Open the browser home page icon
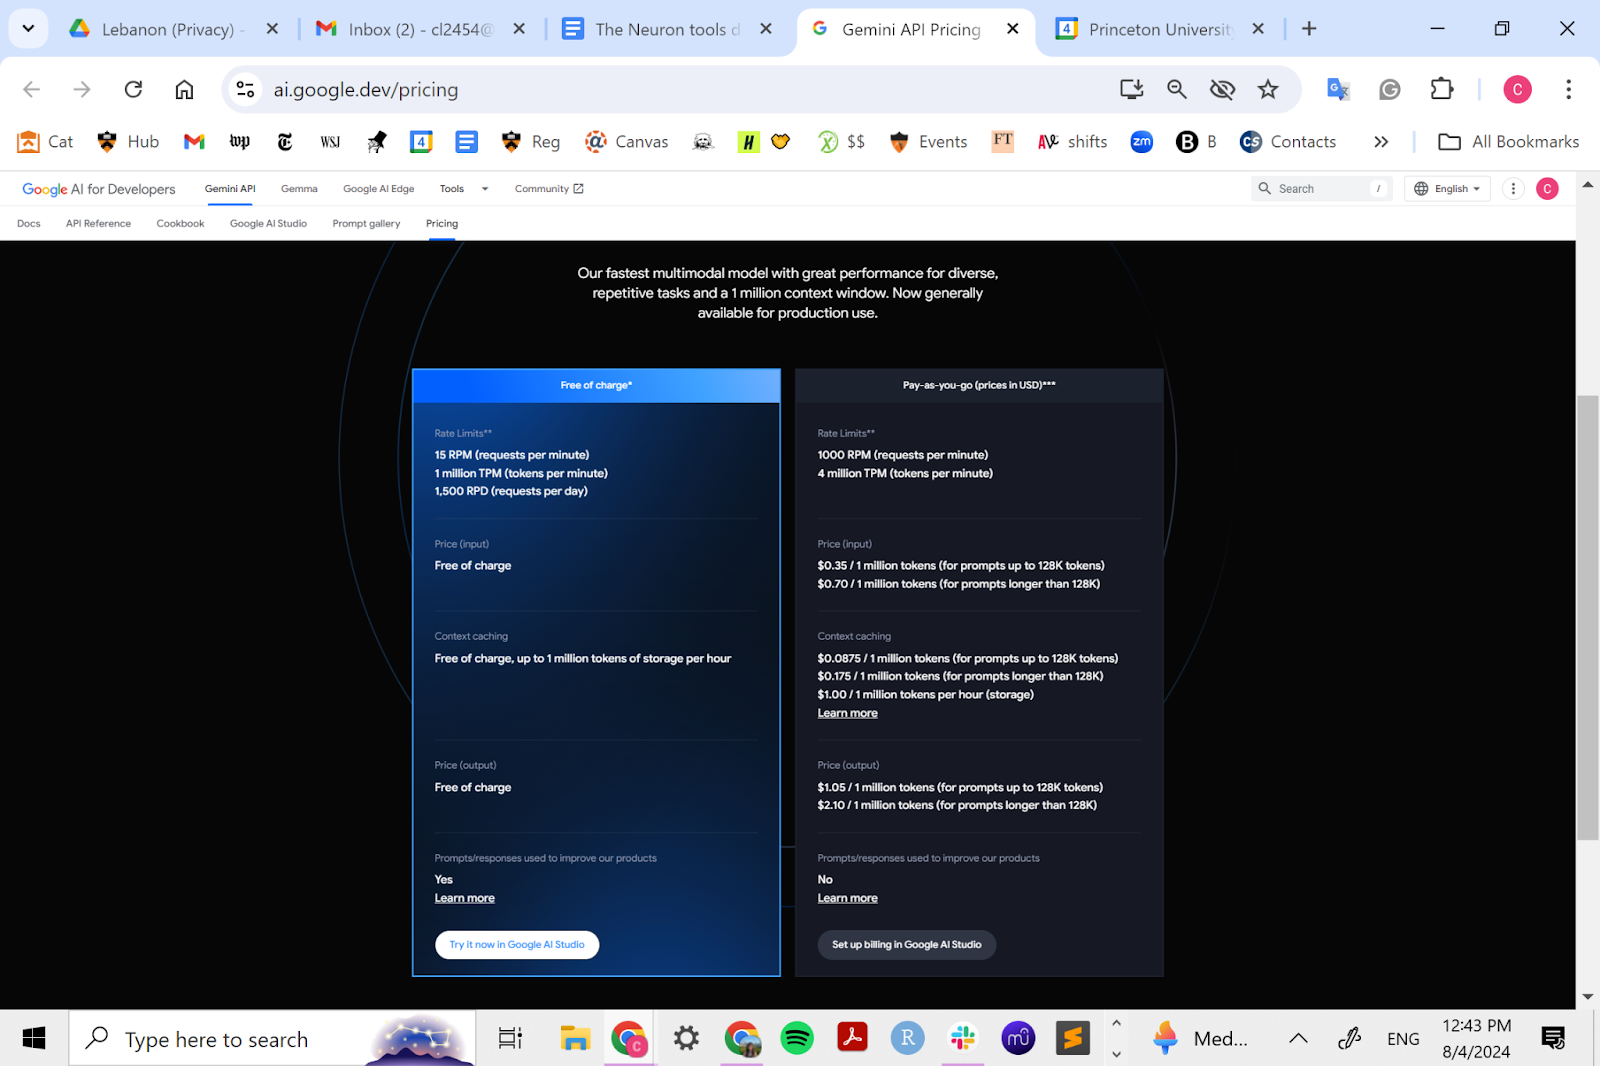 [184, 90]
